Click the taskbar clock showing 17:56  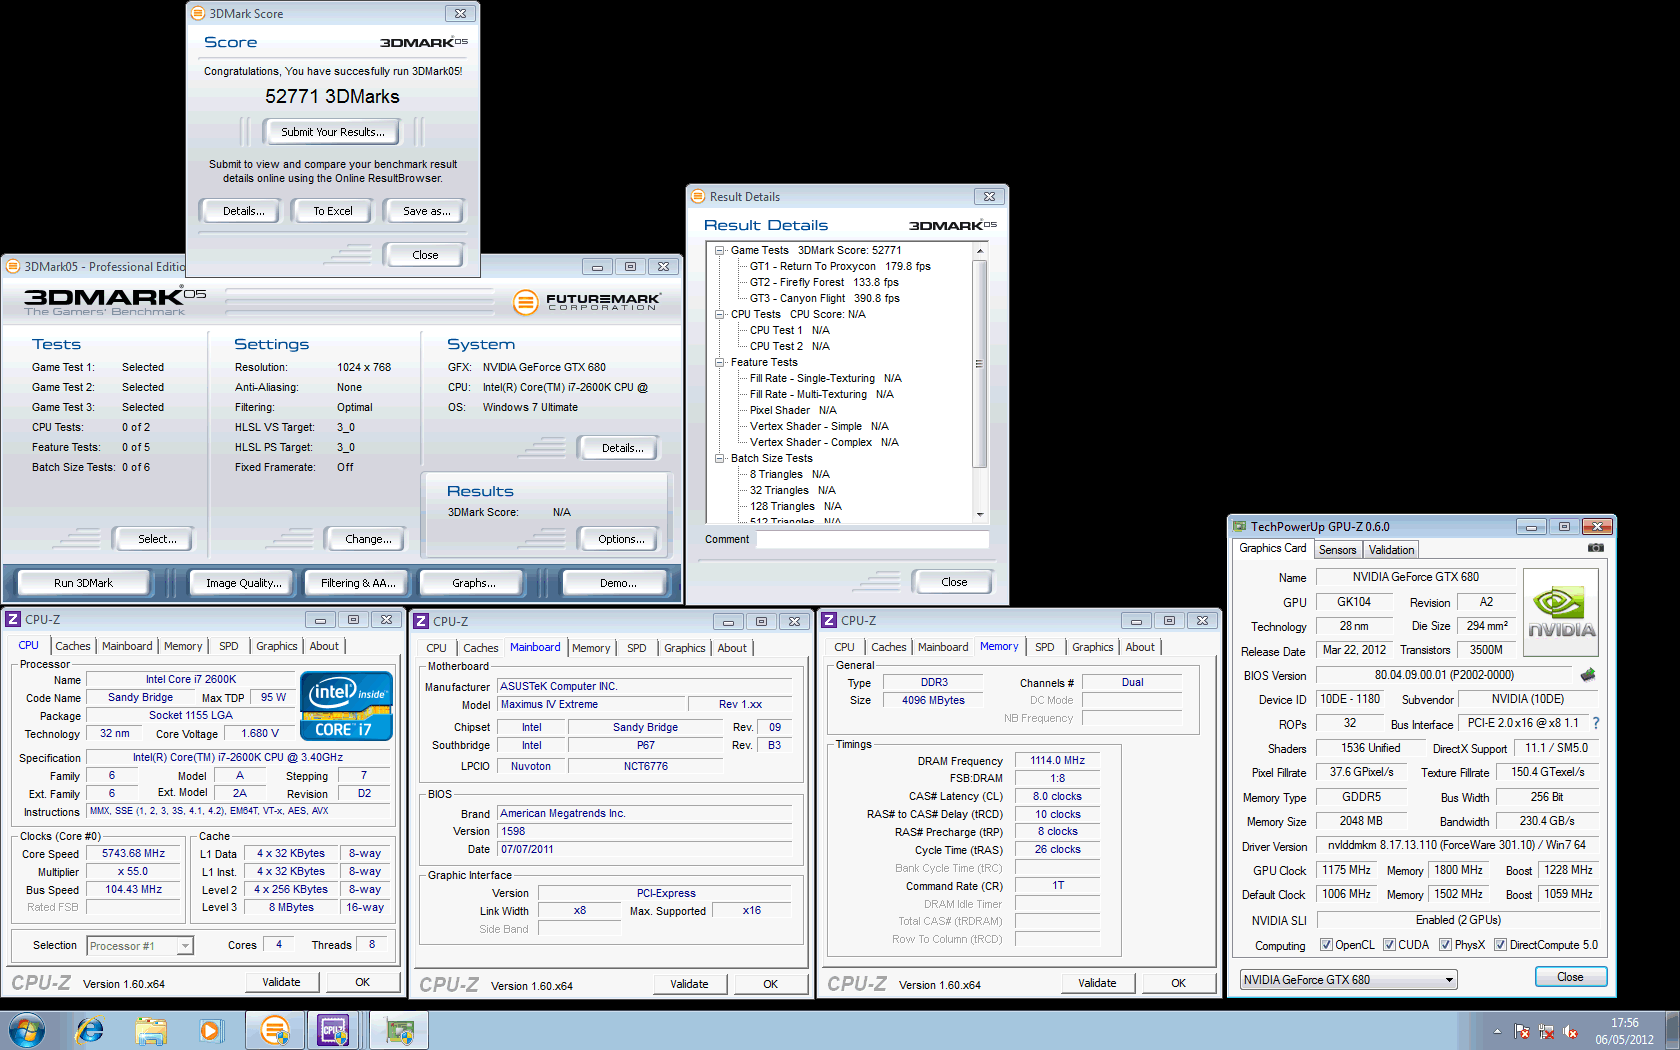pos(1624,1031)
